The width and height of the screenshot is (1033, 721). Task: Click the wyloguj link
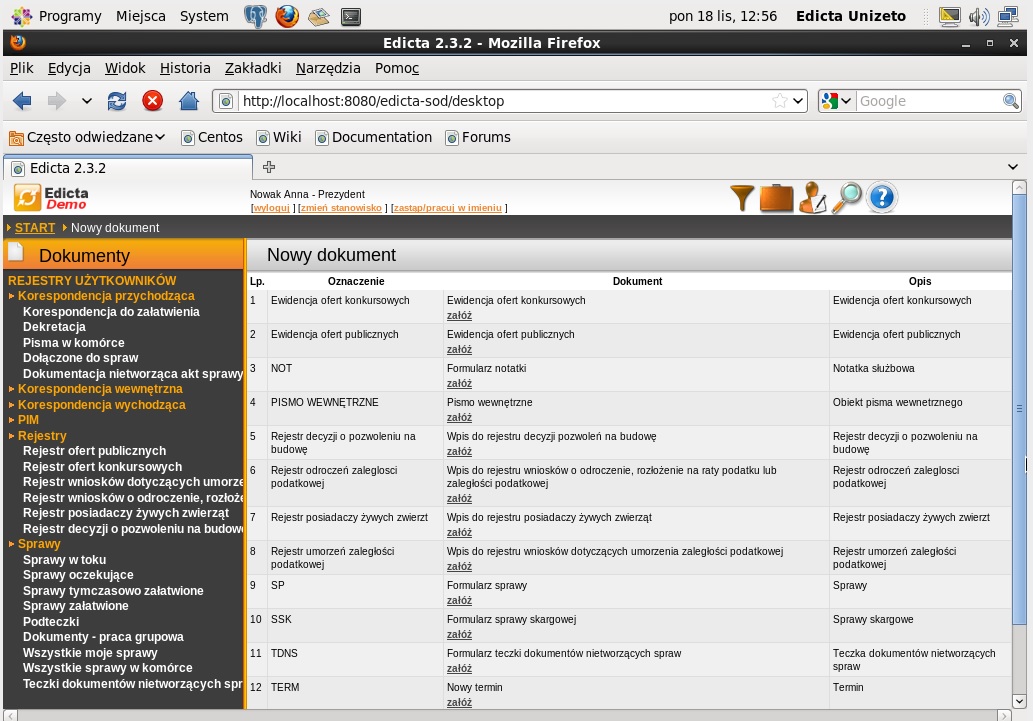tap(271, 208)
